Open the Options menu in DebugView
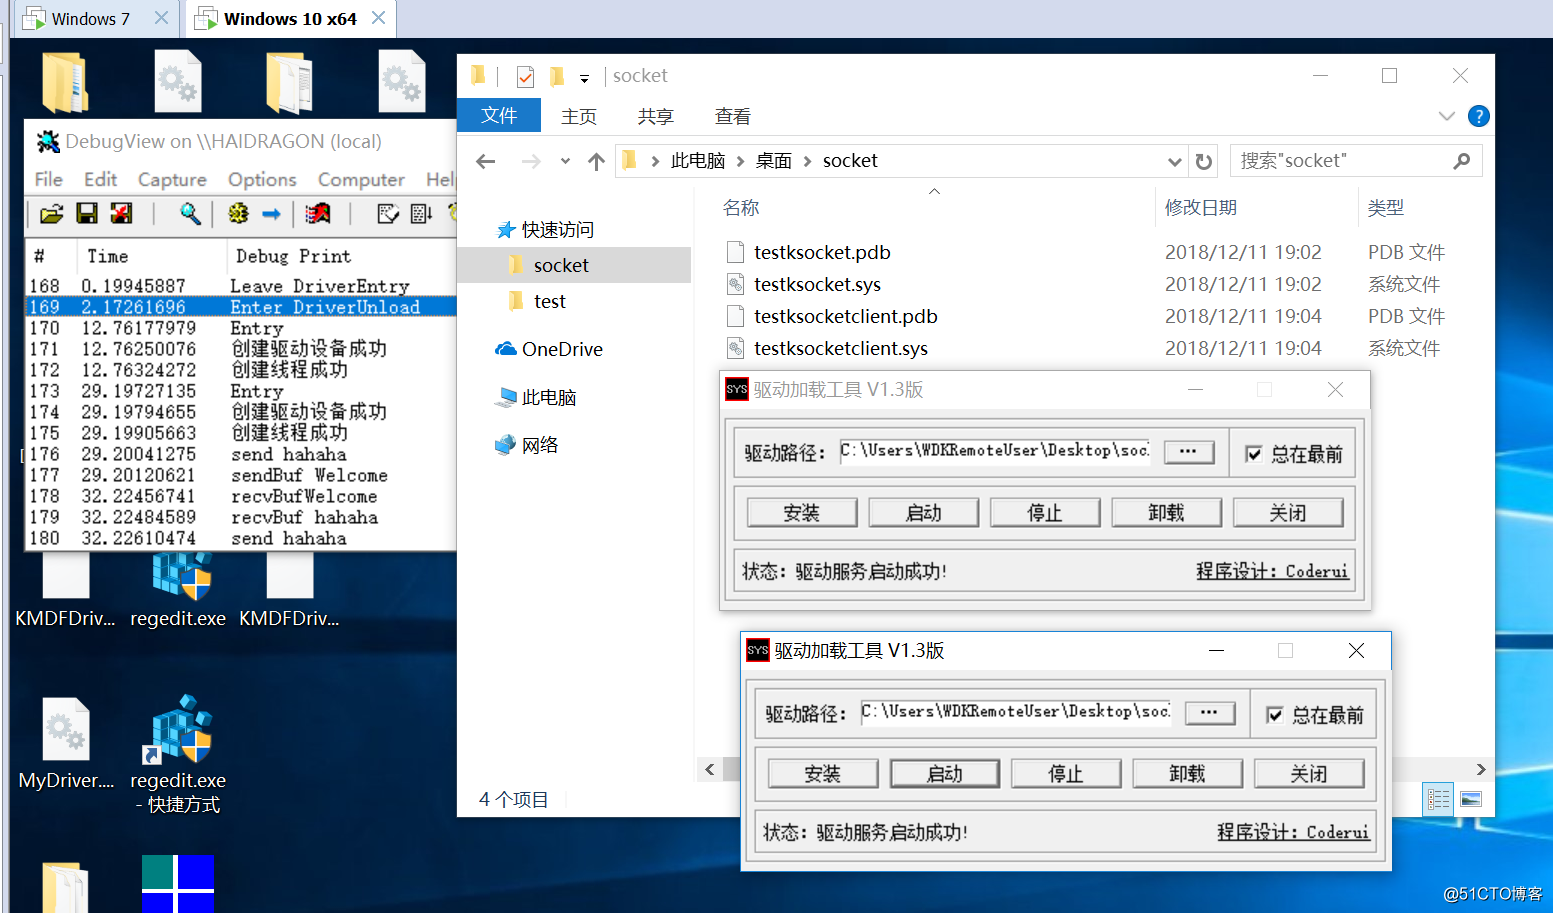 (262, 179)
